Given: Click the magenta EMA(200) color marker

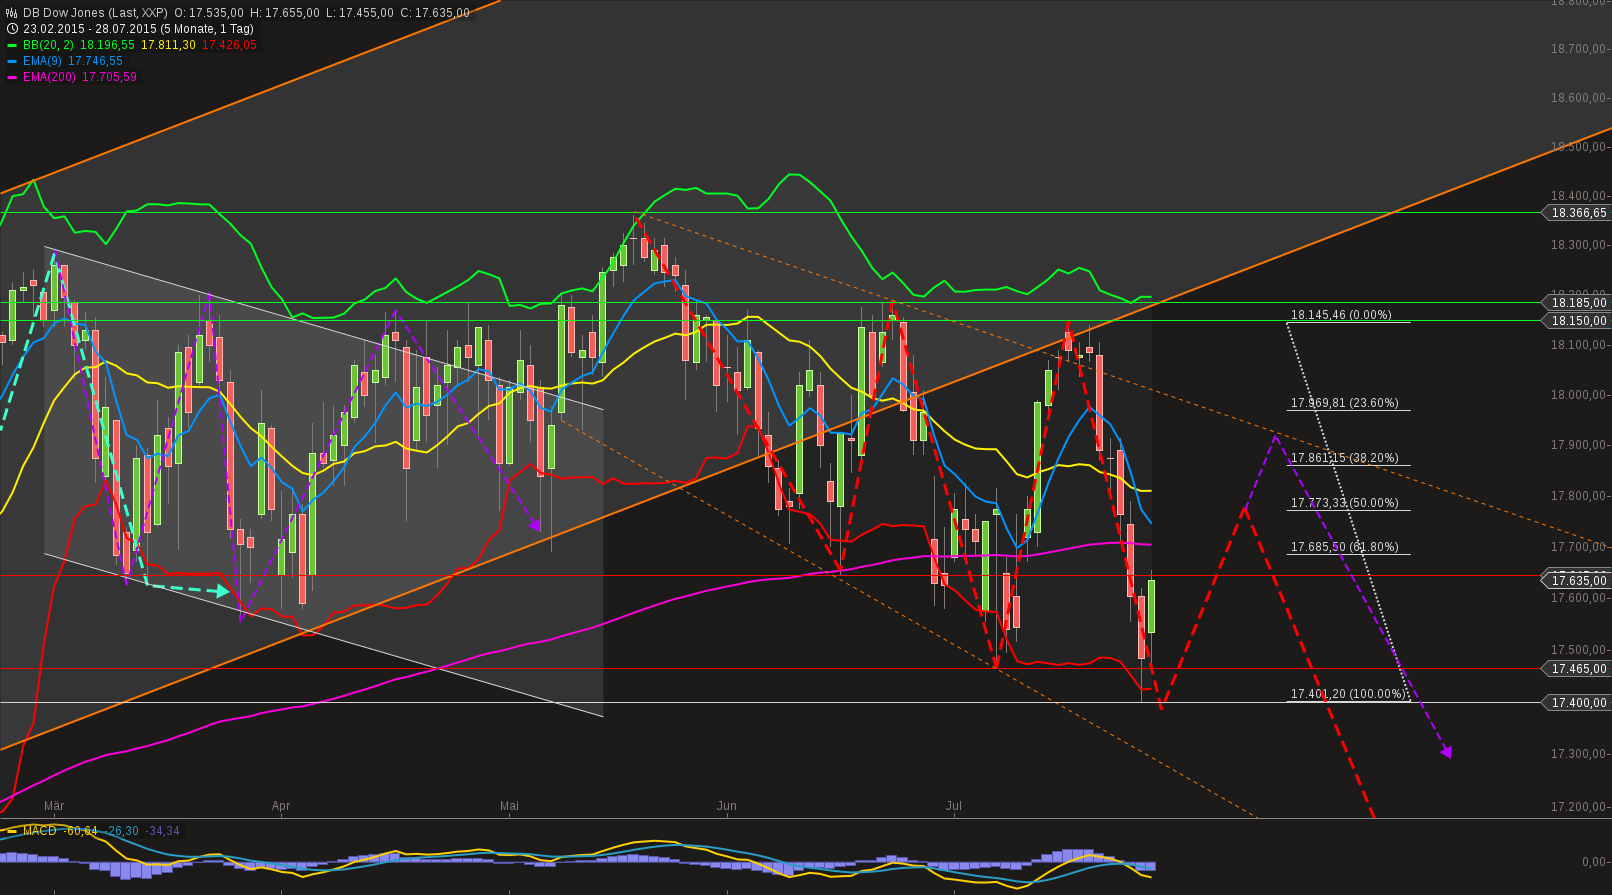Looking at the screenshot, I should [12, 77].
